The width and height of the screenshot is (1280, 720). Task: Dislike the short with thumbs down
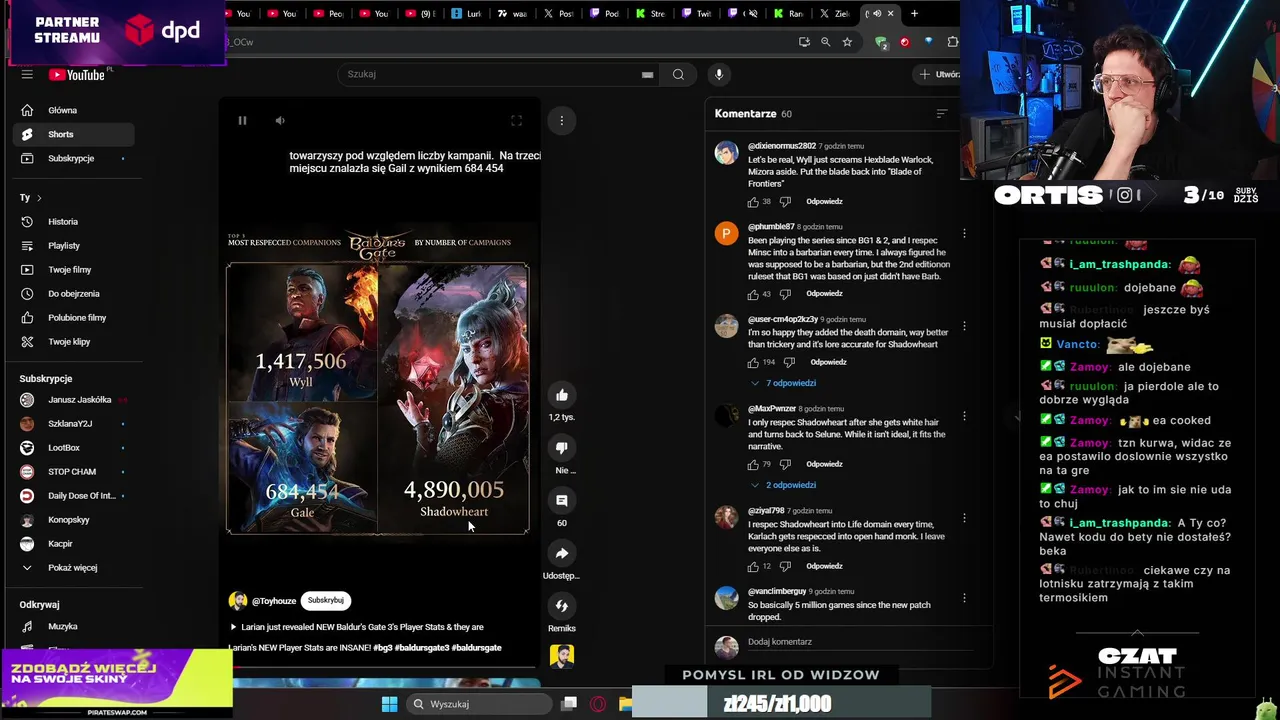(x=561, y=448)
